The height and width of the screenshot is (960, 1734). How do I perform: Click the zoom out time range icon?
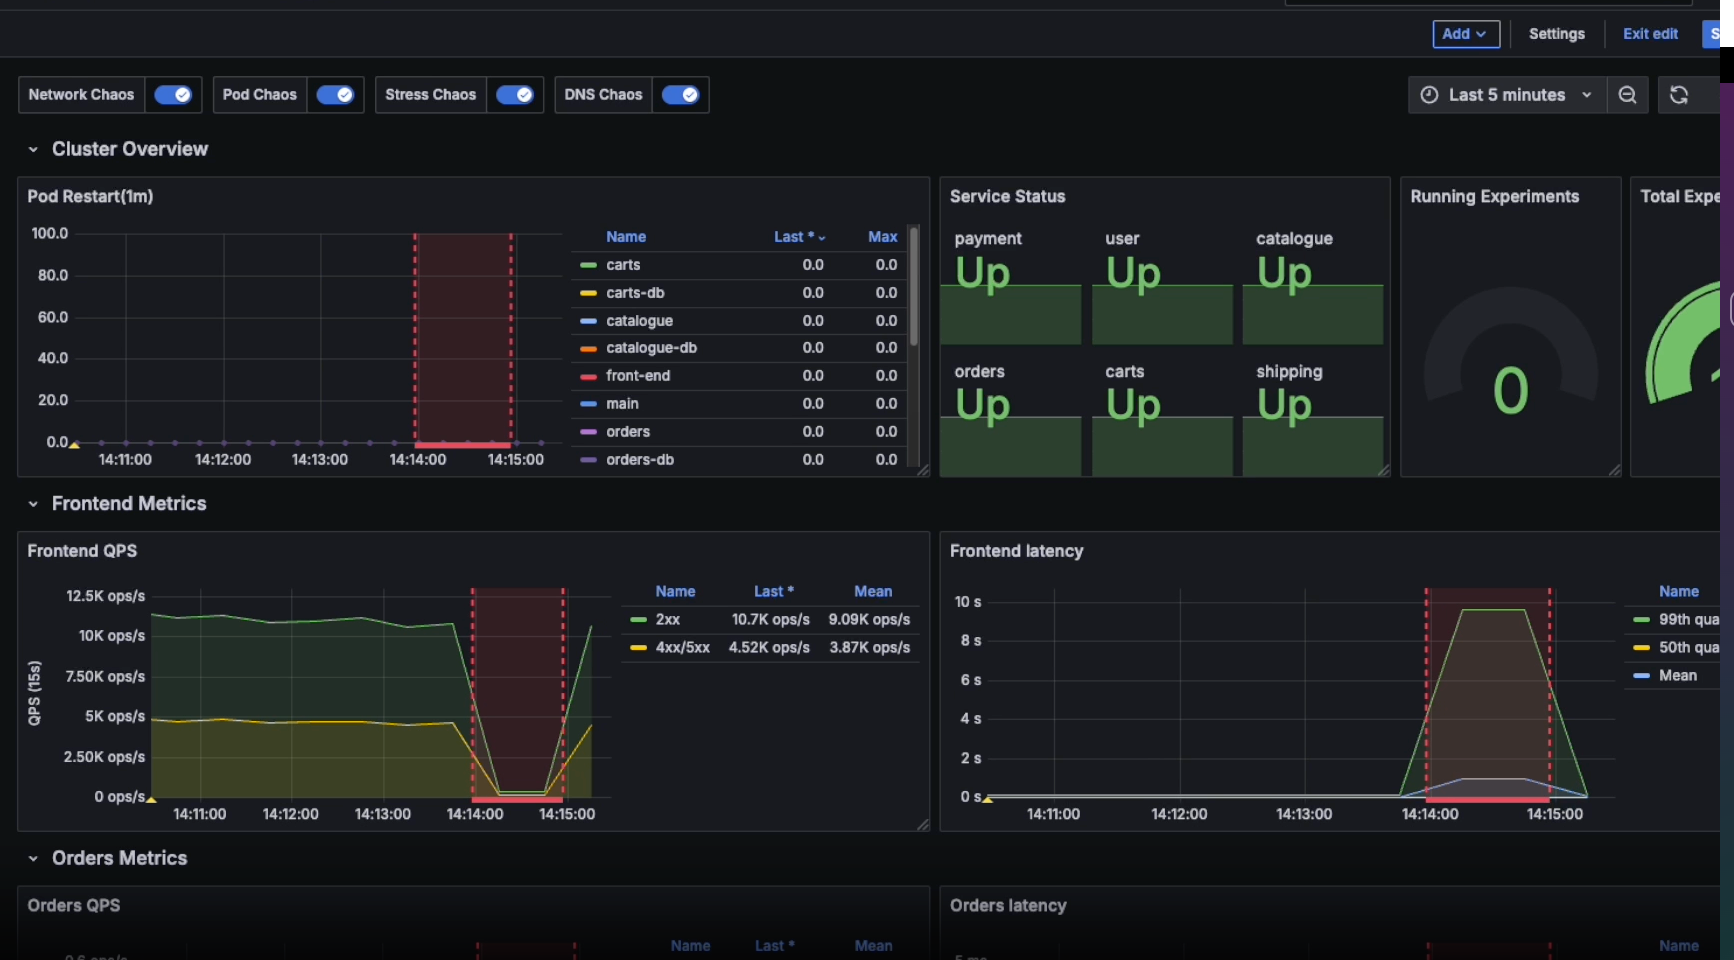[x=1627, y=95]
